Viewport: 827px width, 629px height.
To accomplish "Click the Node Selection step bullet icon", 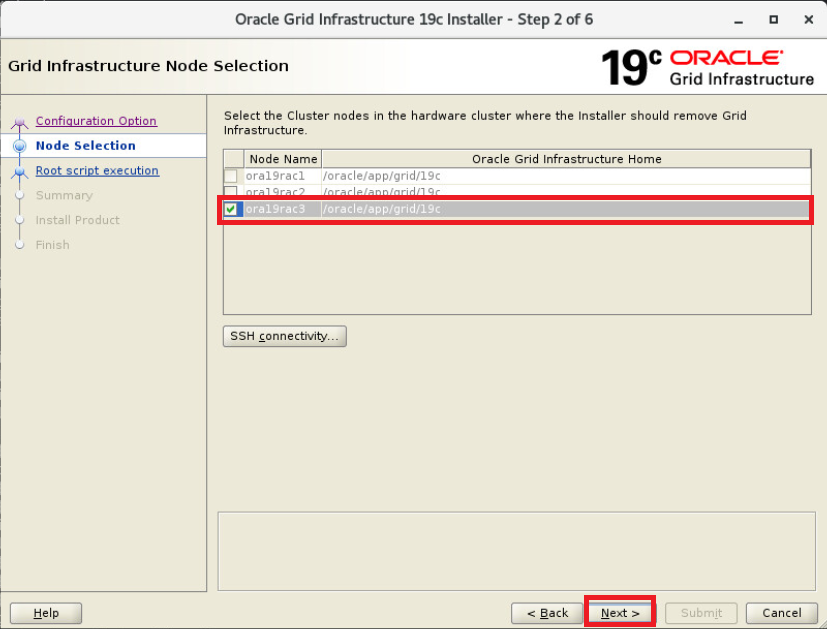I will tap(20, 146).
